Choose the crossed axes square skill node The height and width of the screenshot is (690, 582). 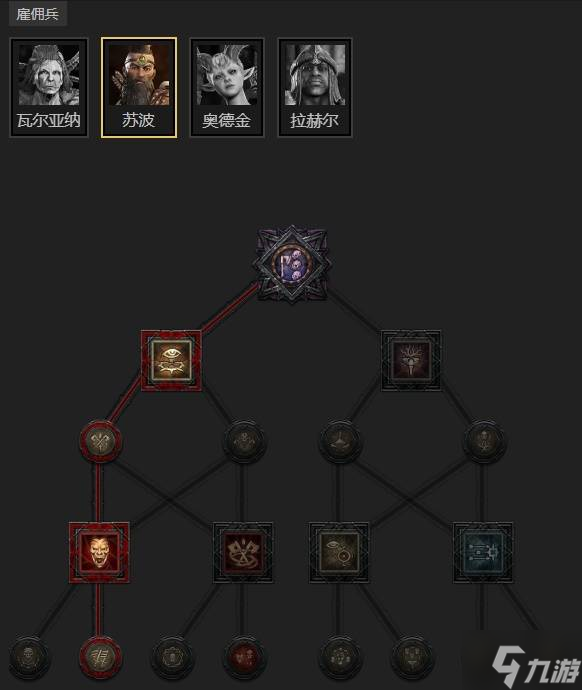click(x=243, y=552)
